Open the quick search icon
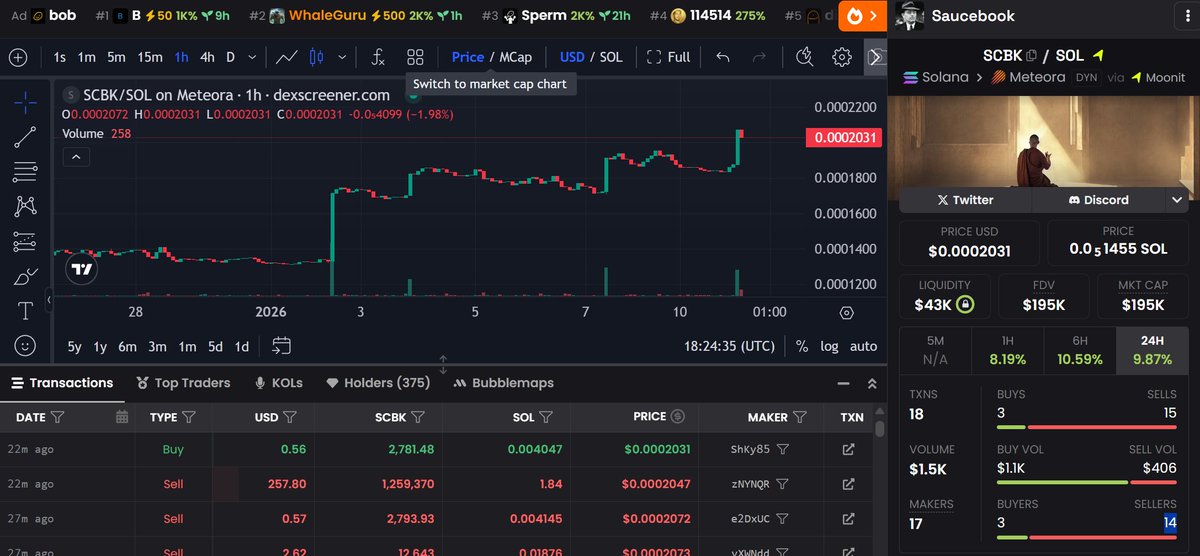 [805, 57]
